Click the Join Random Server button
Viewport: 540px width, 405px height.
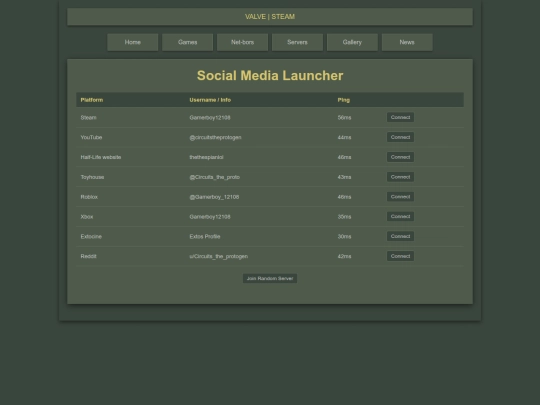(270, 278)
